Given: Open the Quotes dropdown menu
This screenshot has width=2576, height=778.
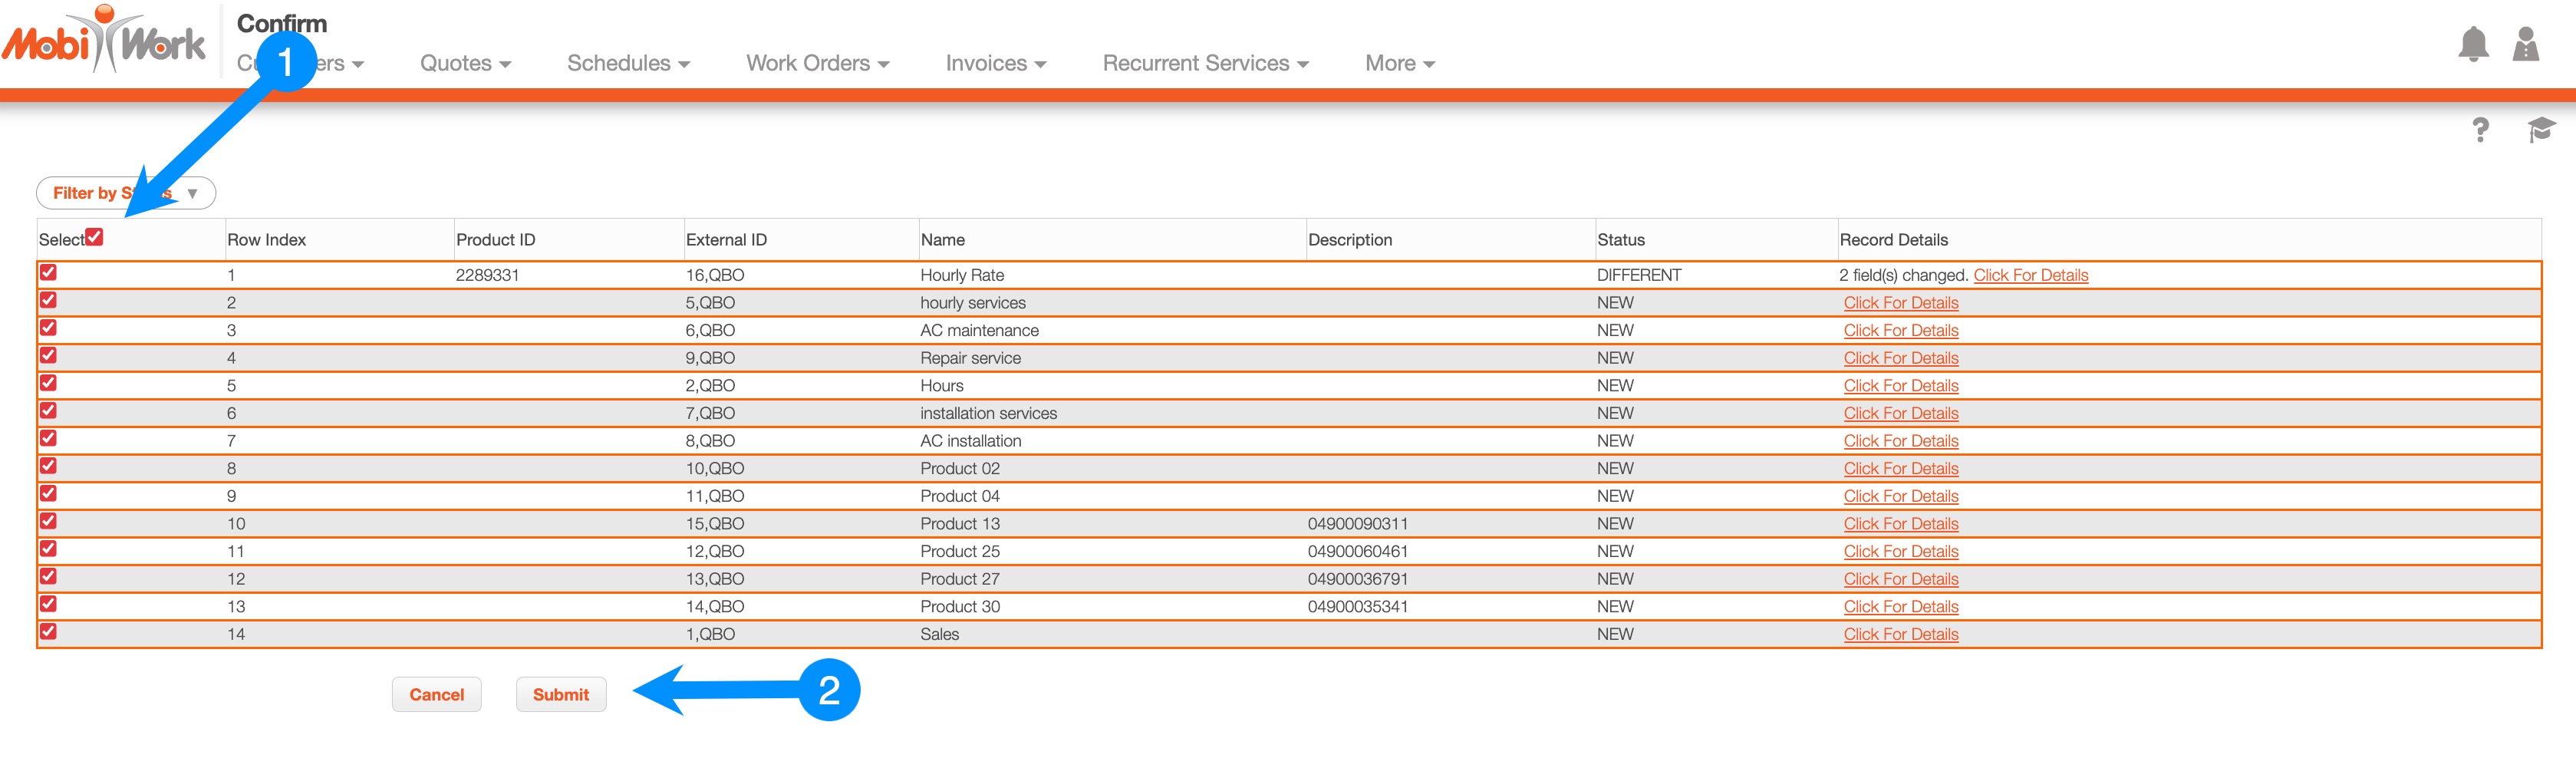Looking at the screenshot, I should coord(465,63).
